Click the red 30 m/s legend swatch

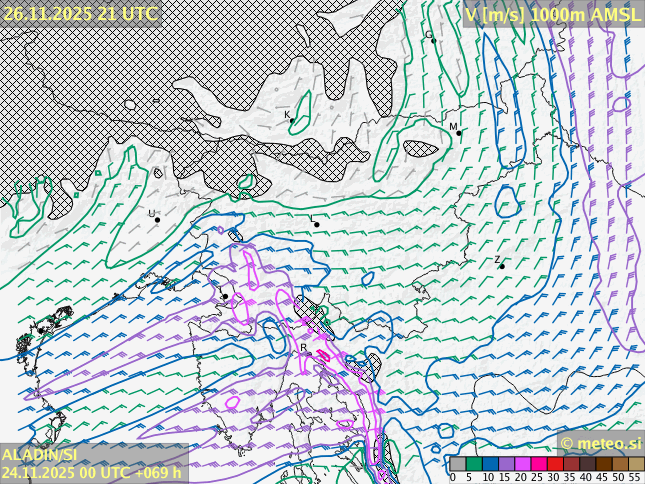555,464
